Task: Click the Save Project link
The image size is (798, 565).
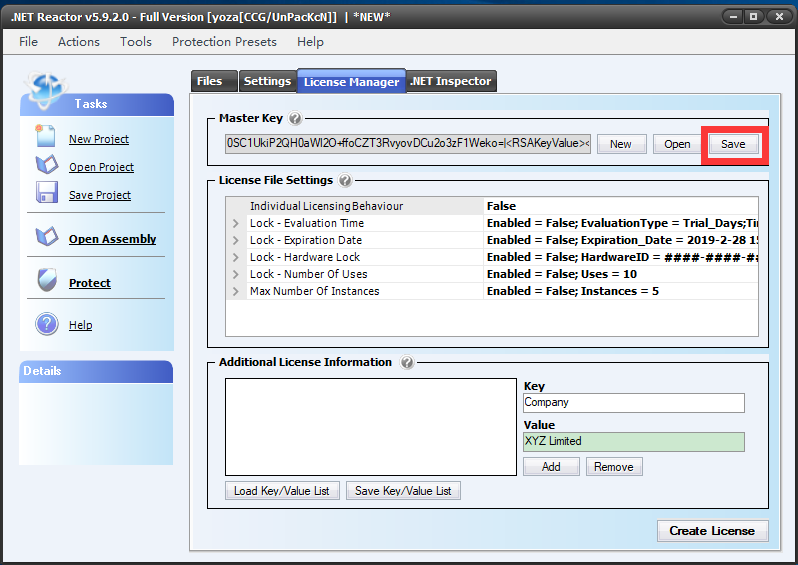Action: pos(100,195)
